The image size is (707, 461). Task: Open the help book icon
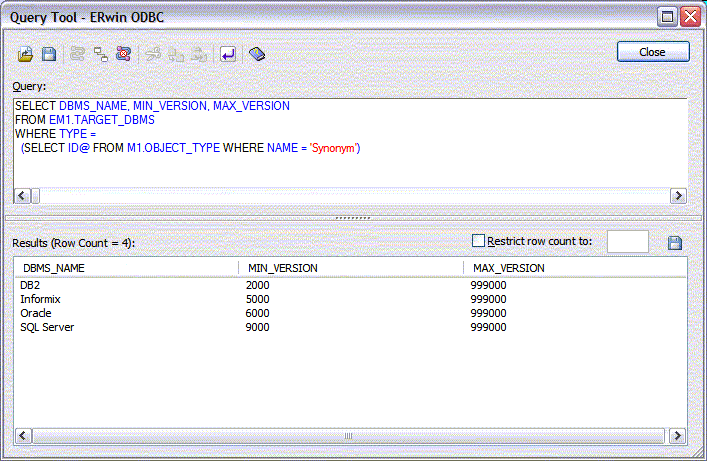point(257,55)
